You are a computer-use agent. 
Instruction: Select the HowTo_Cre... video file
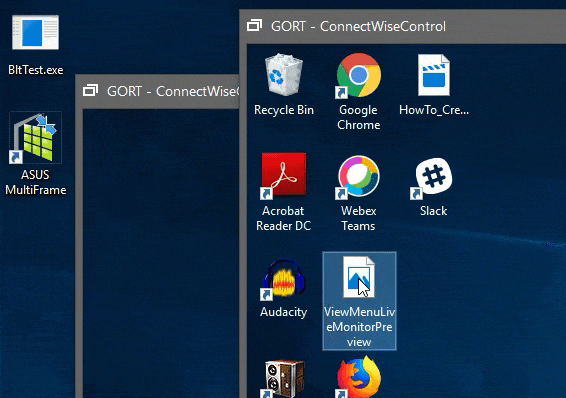coord(434,75)
